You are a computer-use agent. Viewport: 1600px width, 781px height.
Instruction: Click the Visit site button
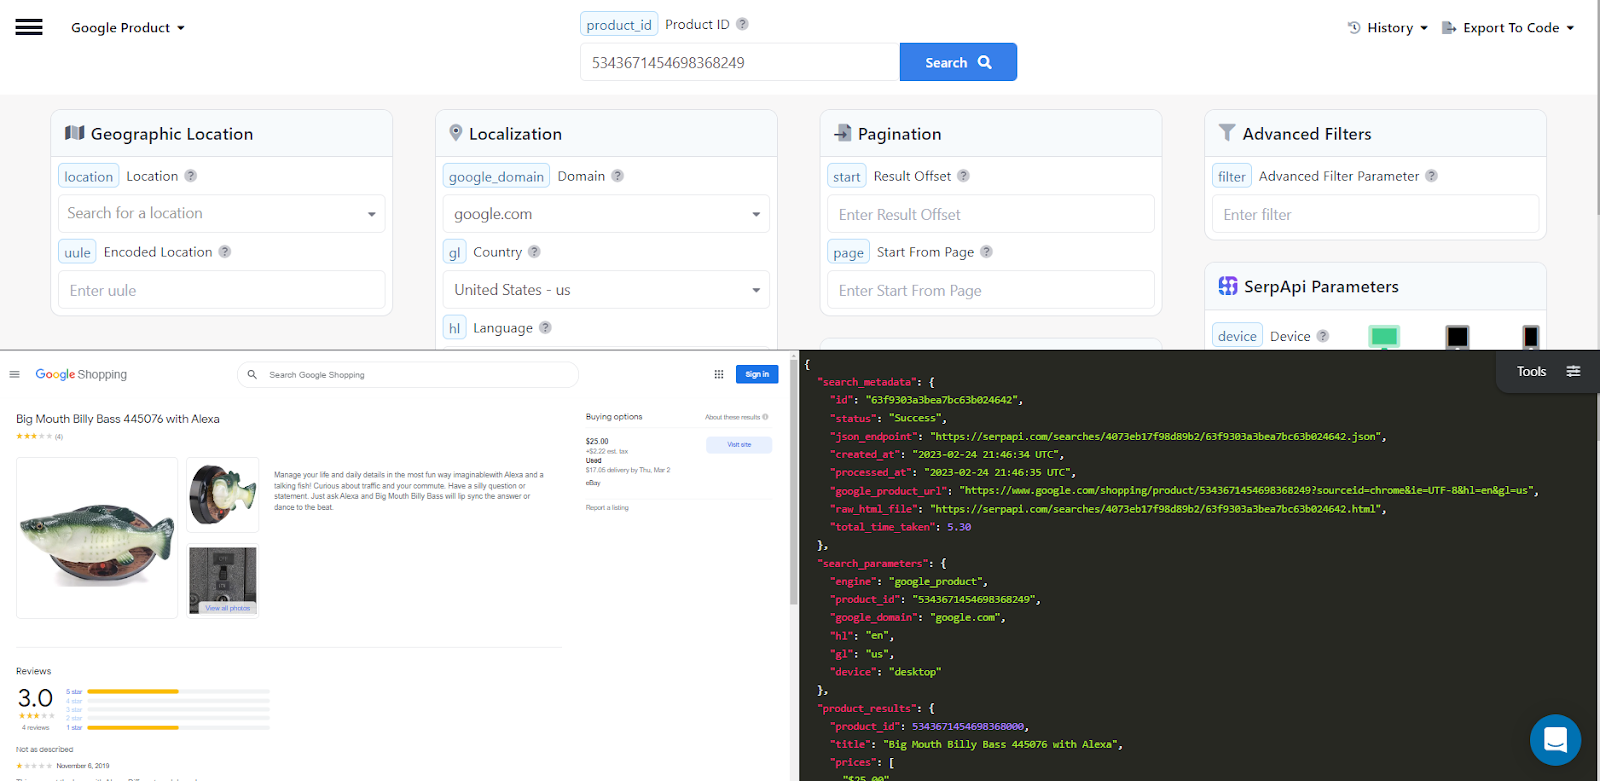pos(739,445)
